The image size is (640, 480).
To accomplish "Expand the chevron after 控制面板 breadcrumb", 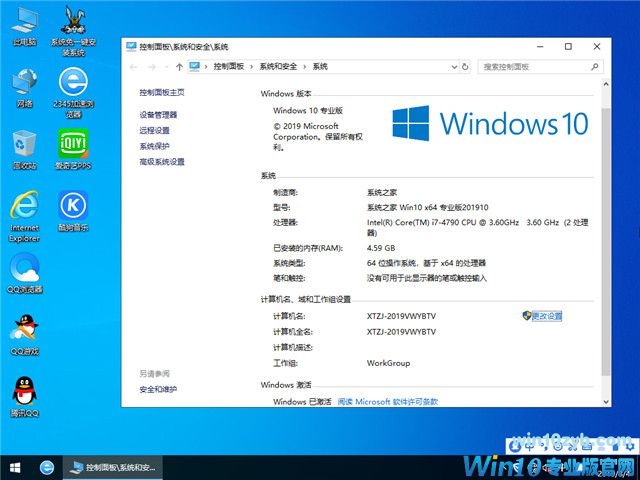I will coord(251,67).
